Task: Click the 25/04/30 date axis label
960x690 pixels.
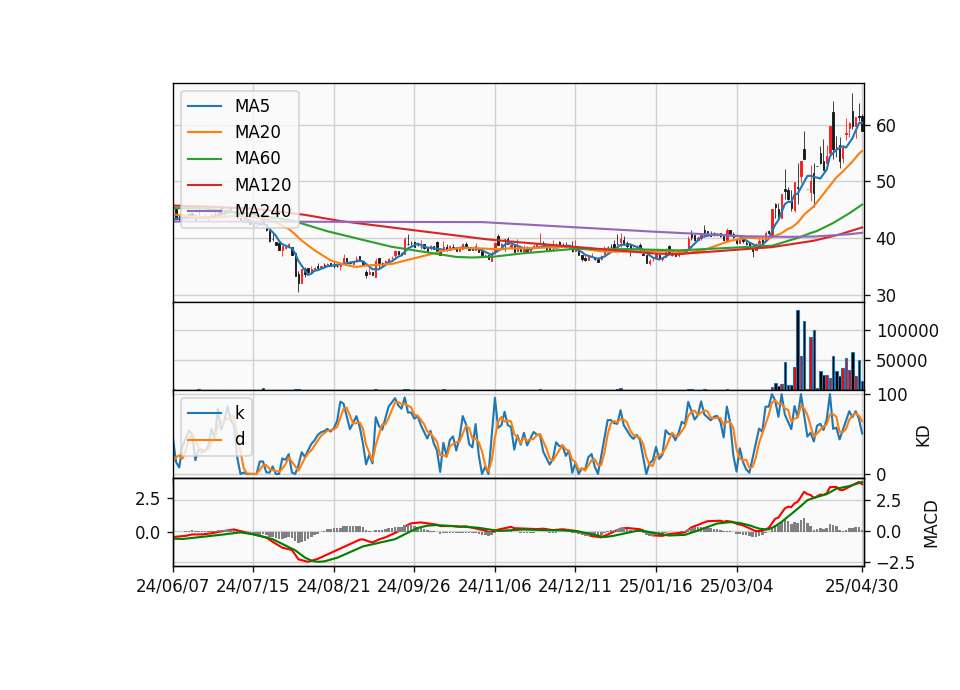Action: click(x=862, y=586)
